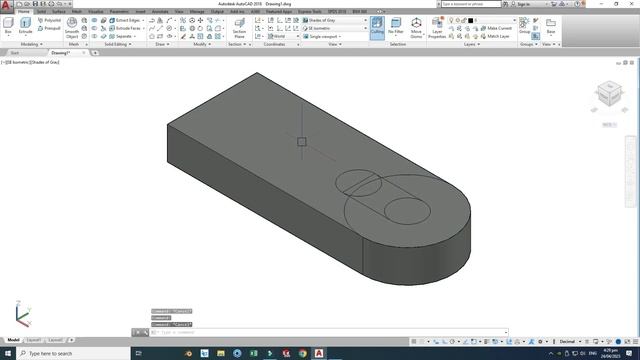Click the AutoCAD application menu logo
The image size is (640, 360).
[6, 6]
